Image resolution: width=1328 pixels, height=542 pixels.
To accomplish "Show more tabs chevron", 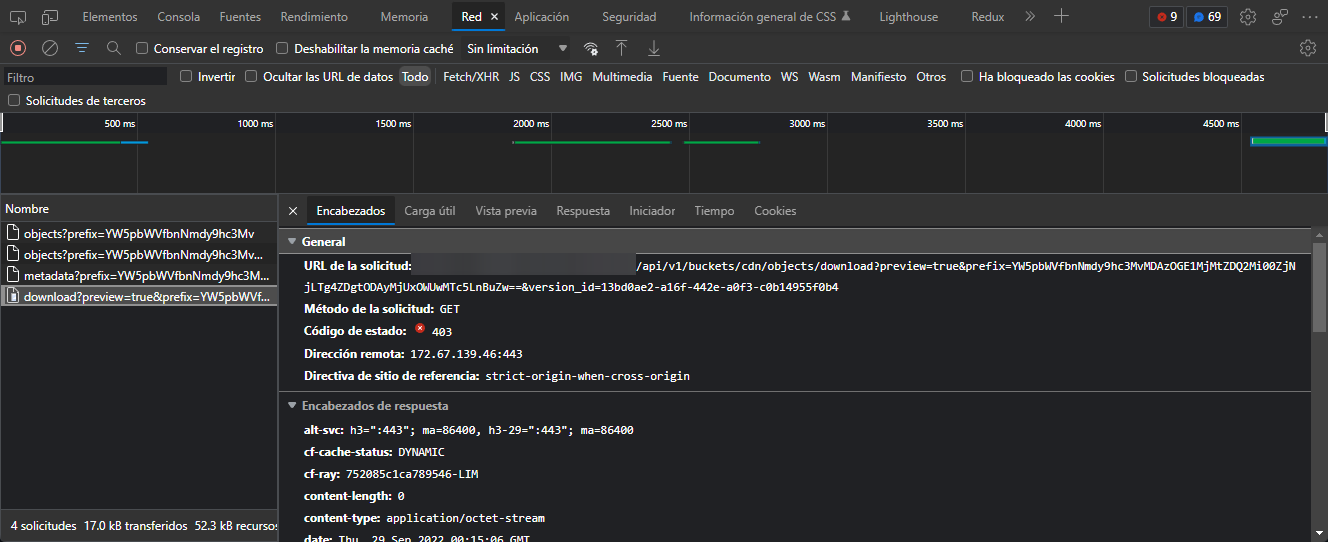I will 1030,17.
